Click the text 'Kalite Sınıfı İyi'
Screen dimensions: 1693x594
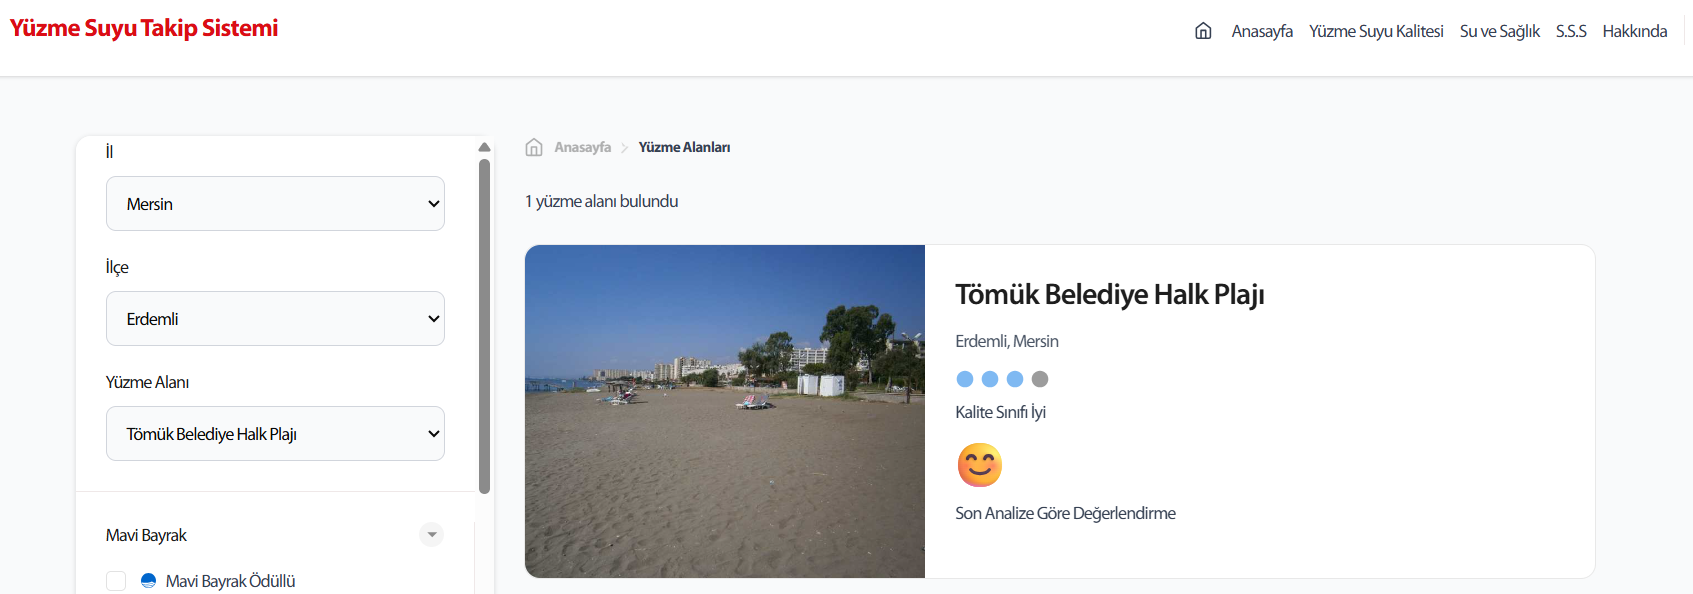tap(1000, 412)
